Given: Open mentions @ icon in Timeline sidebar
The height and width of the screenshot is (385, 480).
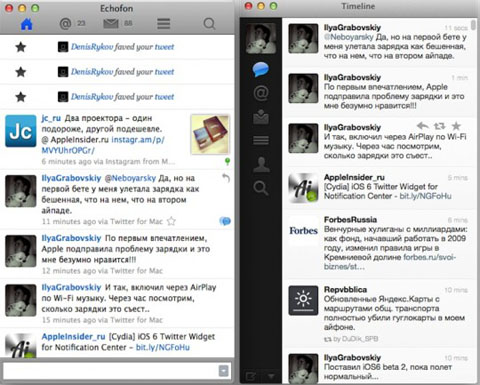Looking at the screenshot, I should pos(261,93).
